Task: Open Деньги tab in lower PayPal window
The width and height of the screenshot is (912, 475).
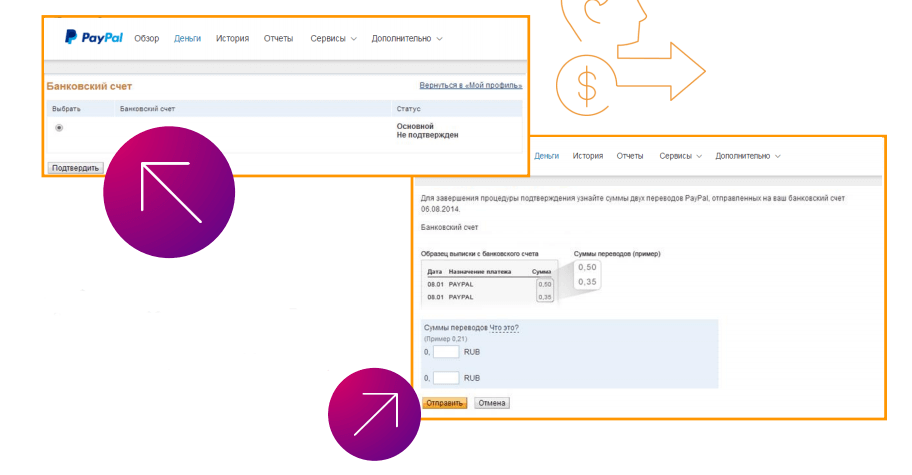Action: [546, 156]
